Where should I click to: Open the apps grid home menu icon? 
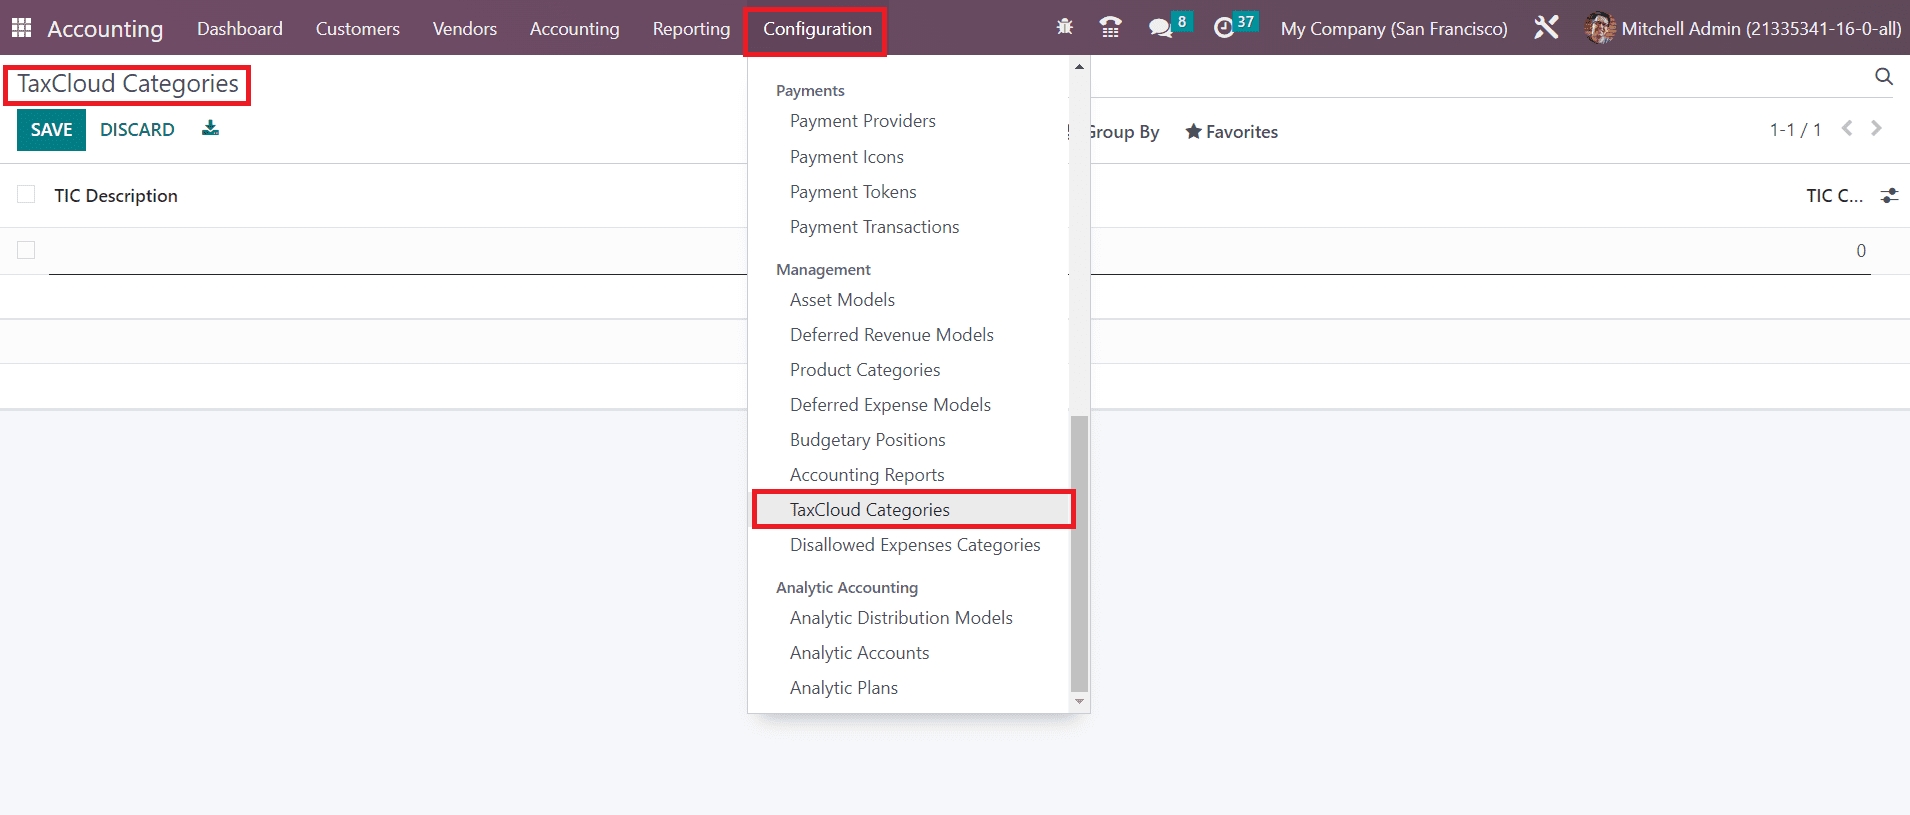21,28
